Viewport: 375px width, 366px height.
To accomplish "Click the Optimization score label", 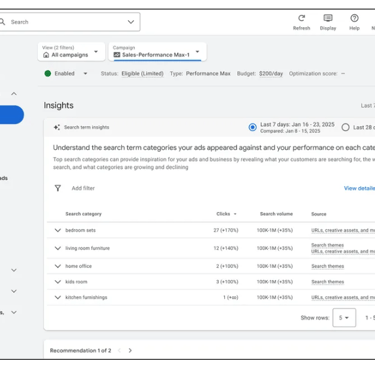I will coord(313,74).
